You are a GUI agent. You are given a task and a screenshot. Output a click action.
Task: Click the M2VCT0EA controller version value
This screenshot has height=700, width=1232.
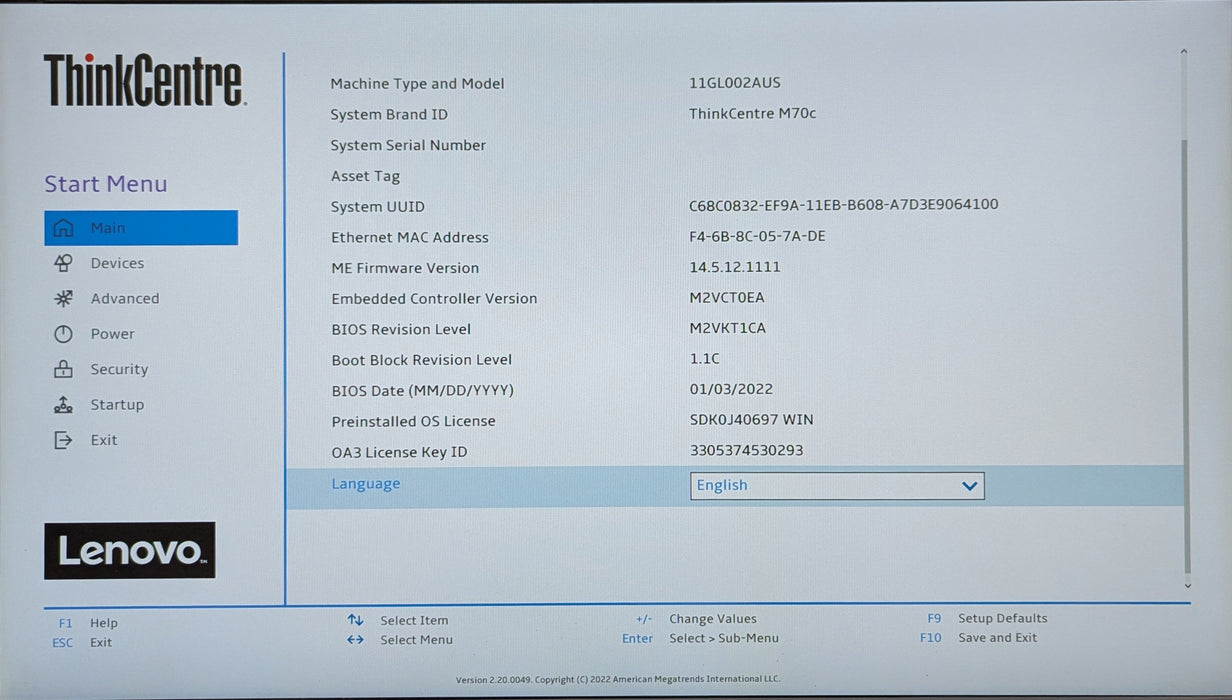pos(727,298)
